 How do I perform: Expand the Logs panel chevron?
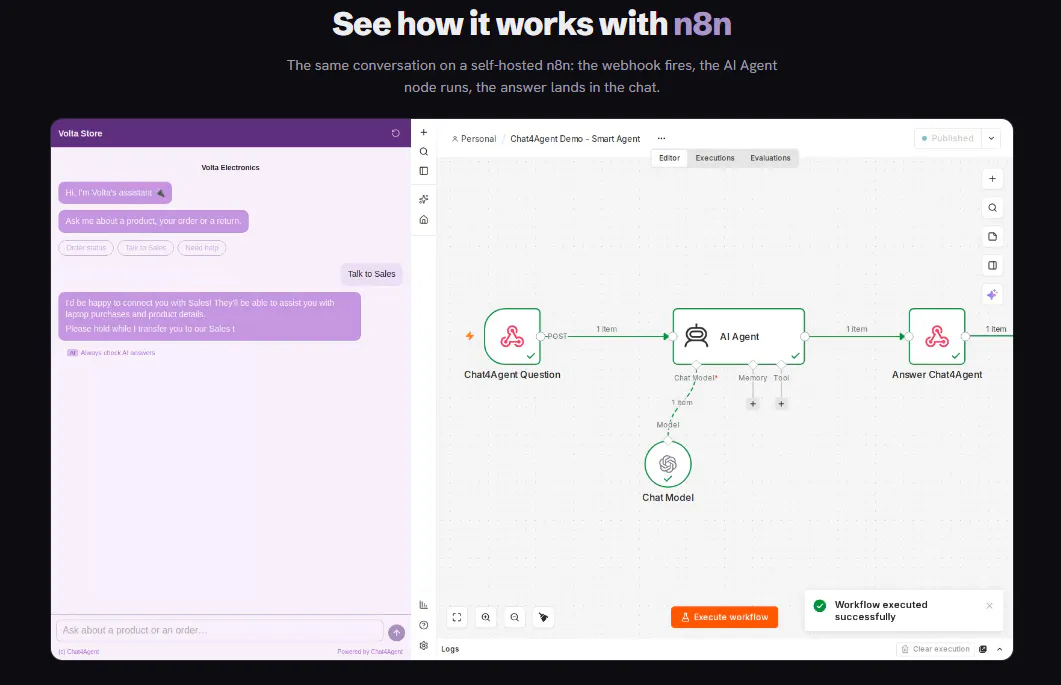pos(999,649)
